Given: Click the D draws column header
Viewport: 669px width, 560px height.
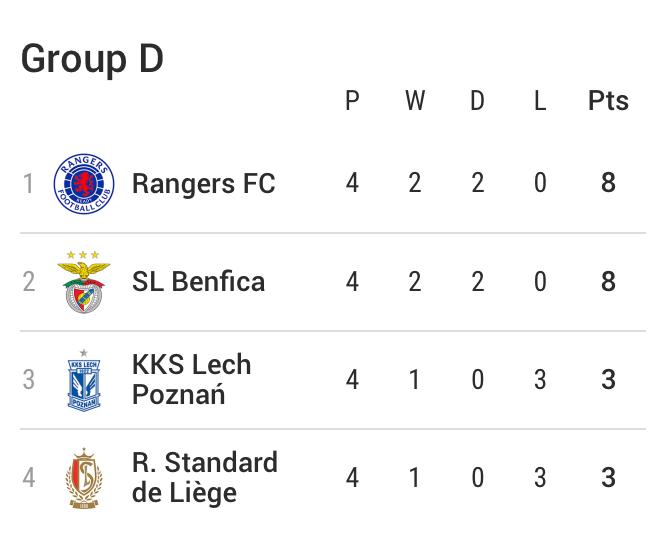Looking at the screenshot, I should tap(477, 101).
